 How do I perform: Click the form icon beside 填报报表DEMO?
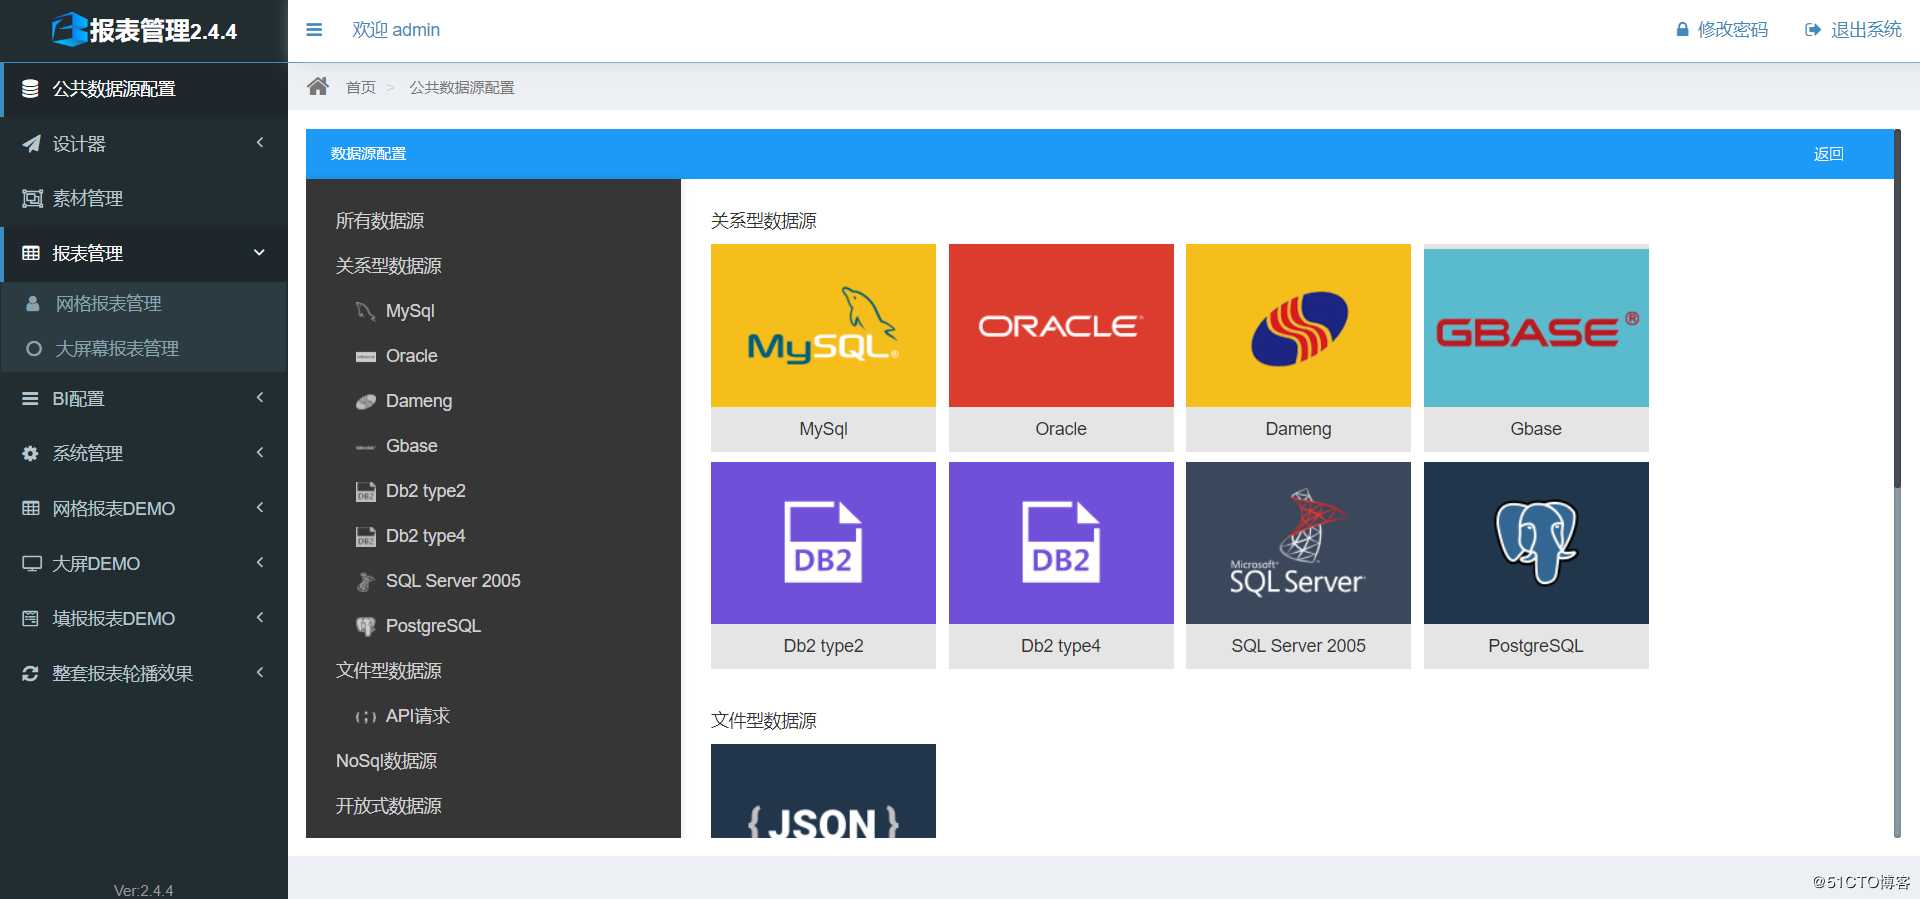click(x=31, y=618)
